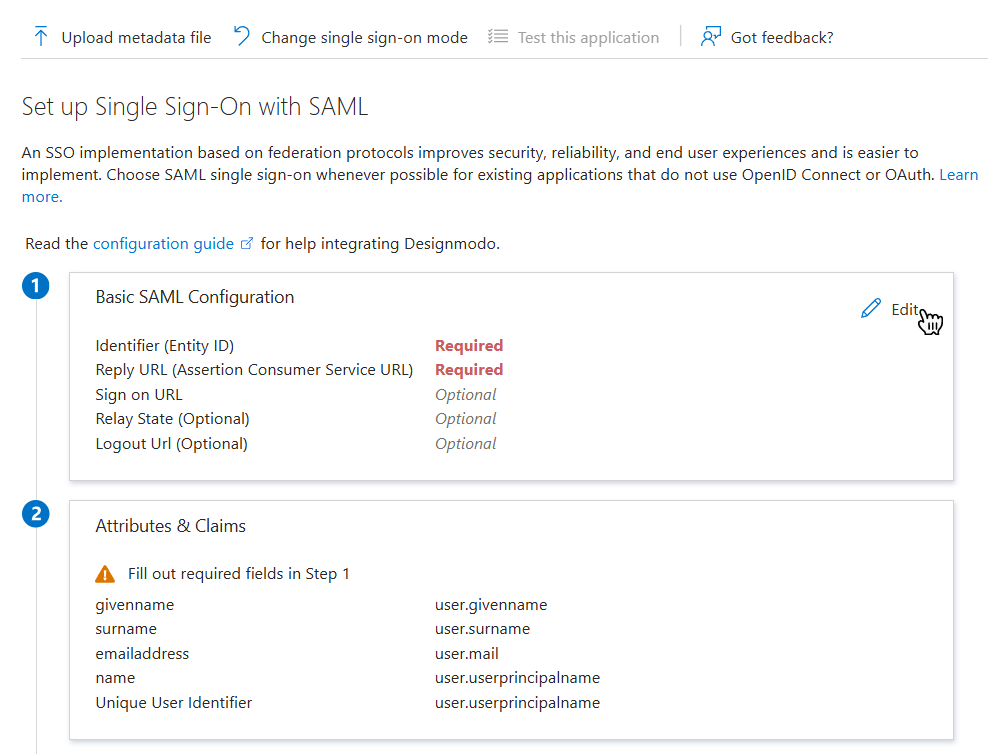Open the Got feedback? option
The image size is (988, 754).
(x=782, y=38)
